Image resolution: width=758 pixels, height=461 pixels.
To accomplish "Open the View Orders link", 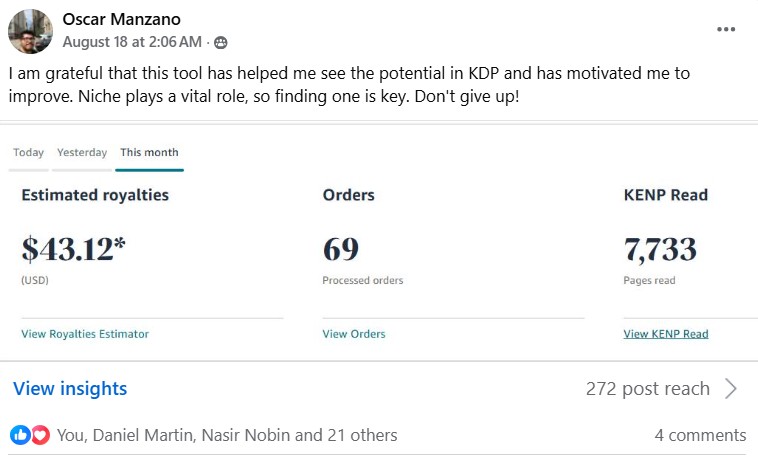I will [x=353, y=334].
